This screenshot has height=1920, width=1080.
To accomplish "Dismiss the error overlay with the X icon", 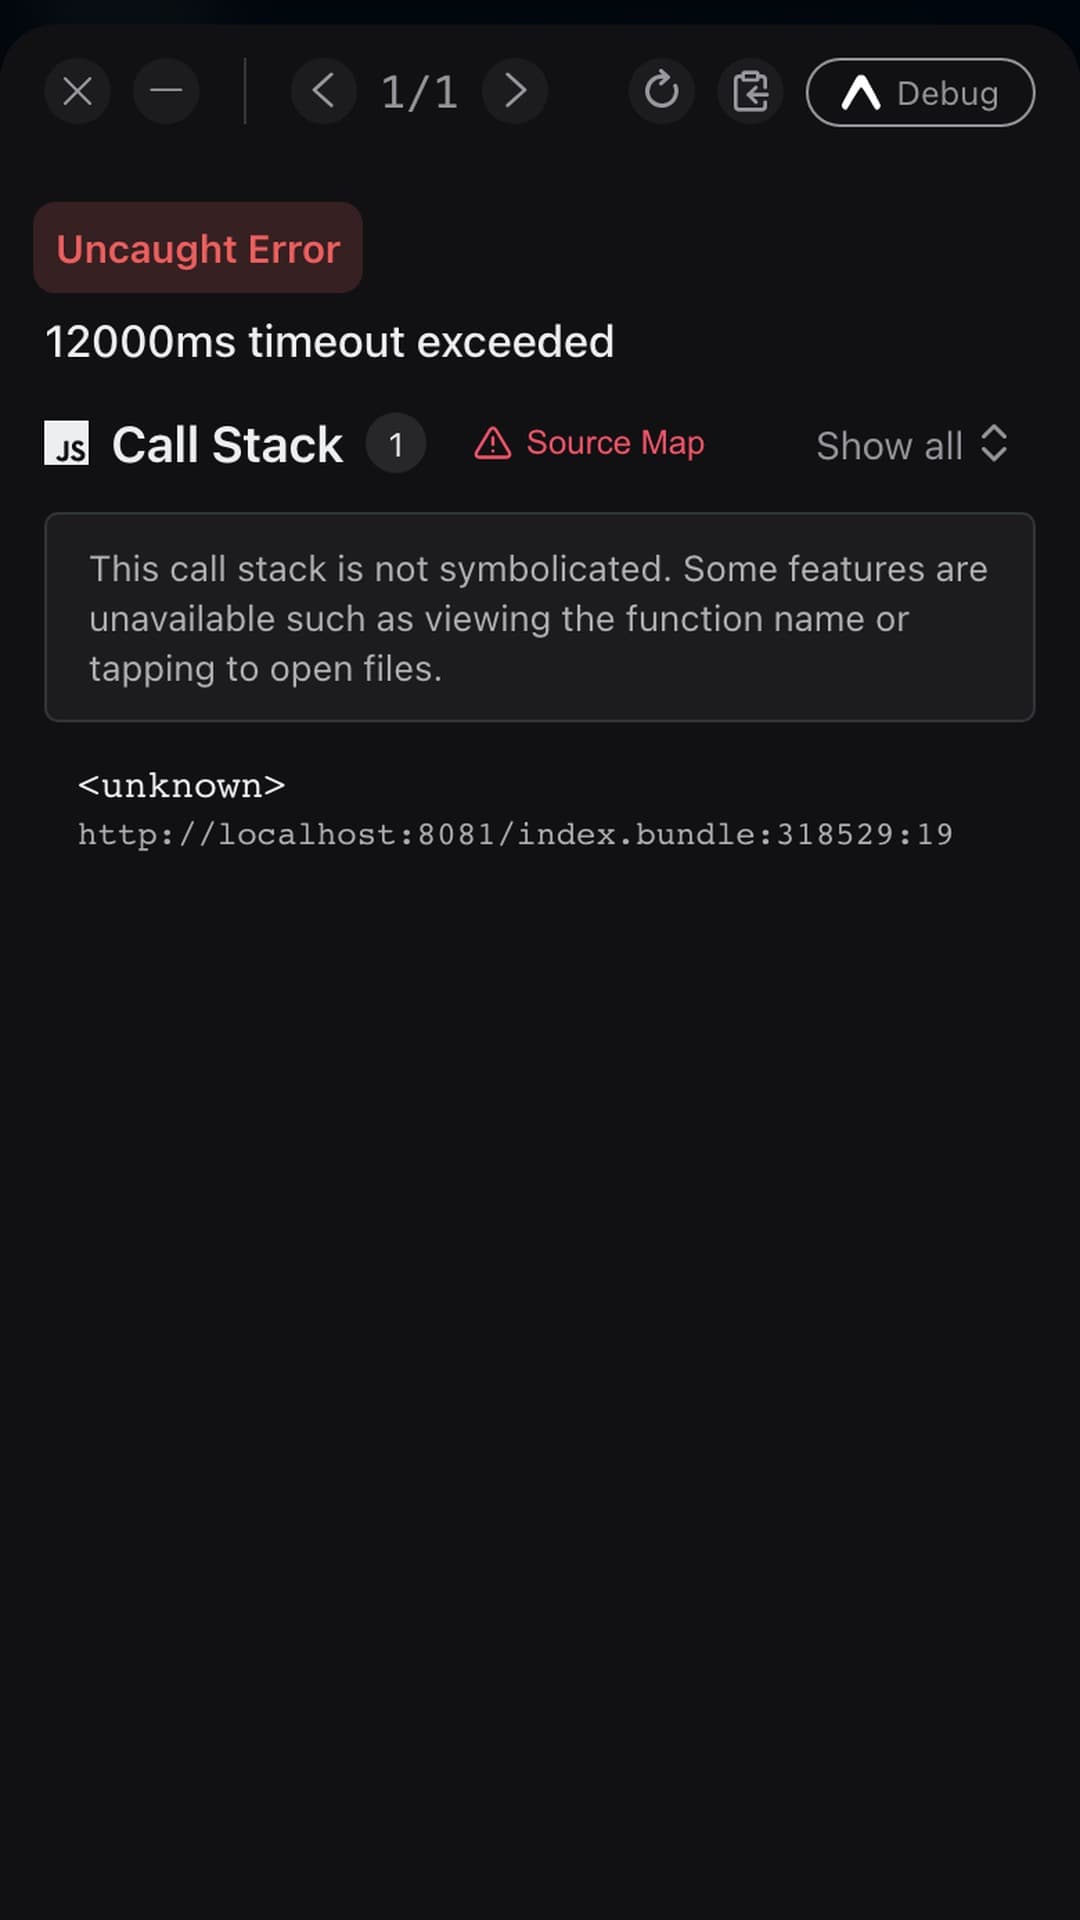I will click(77, 92).
